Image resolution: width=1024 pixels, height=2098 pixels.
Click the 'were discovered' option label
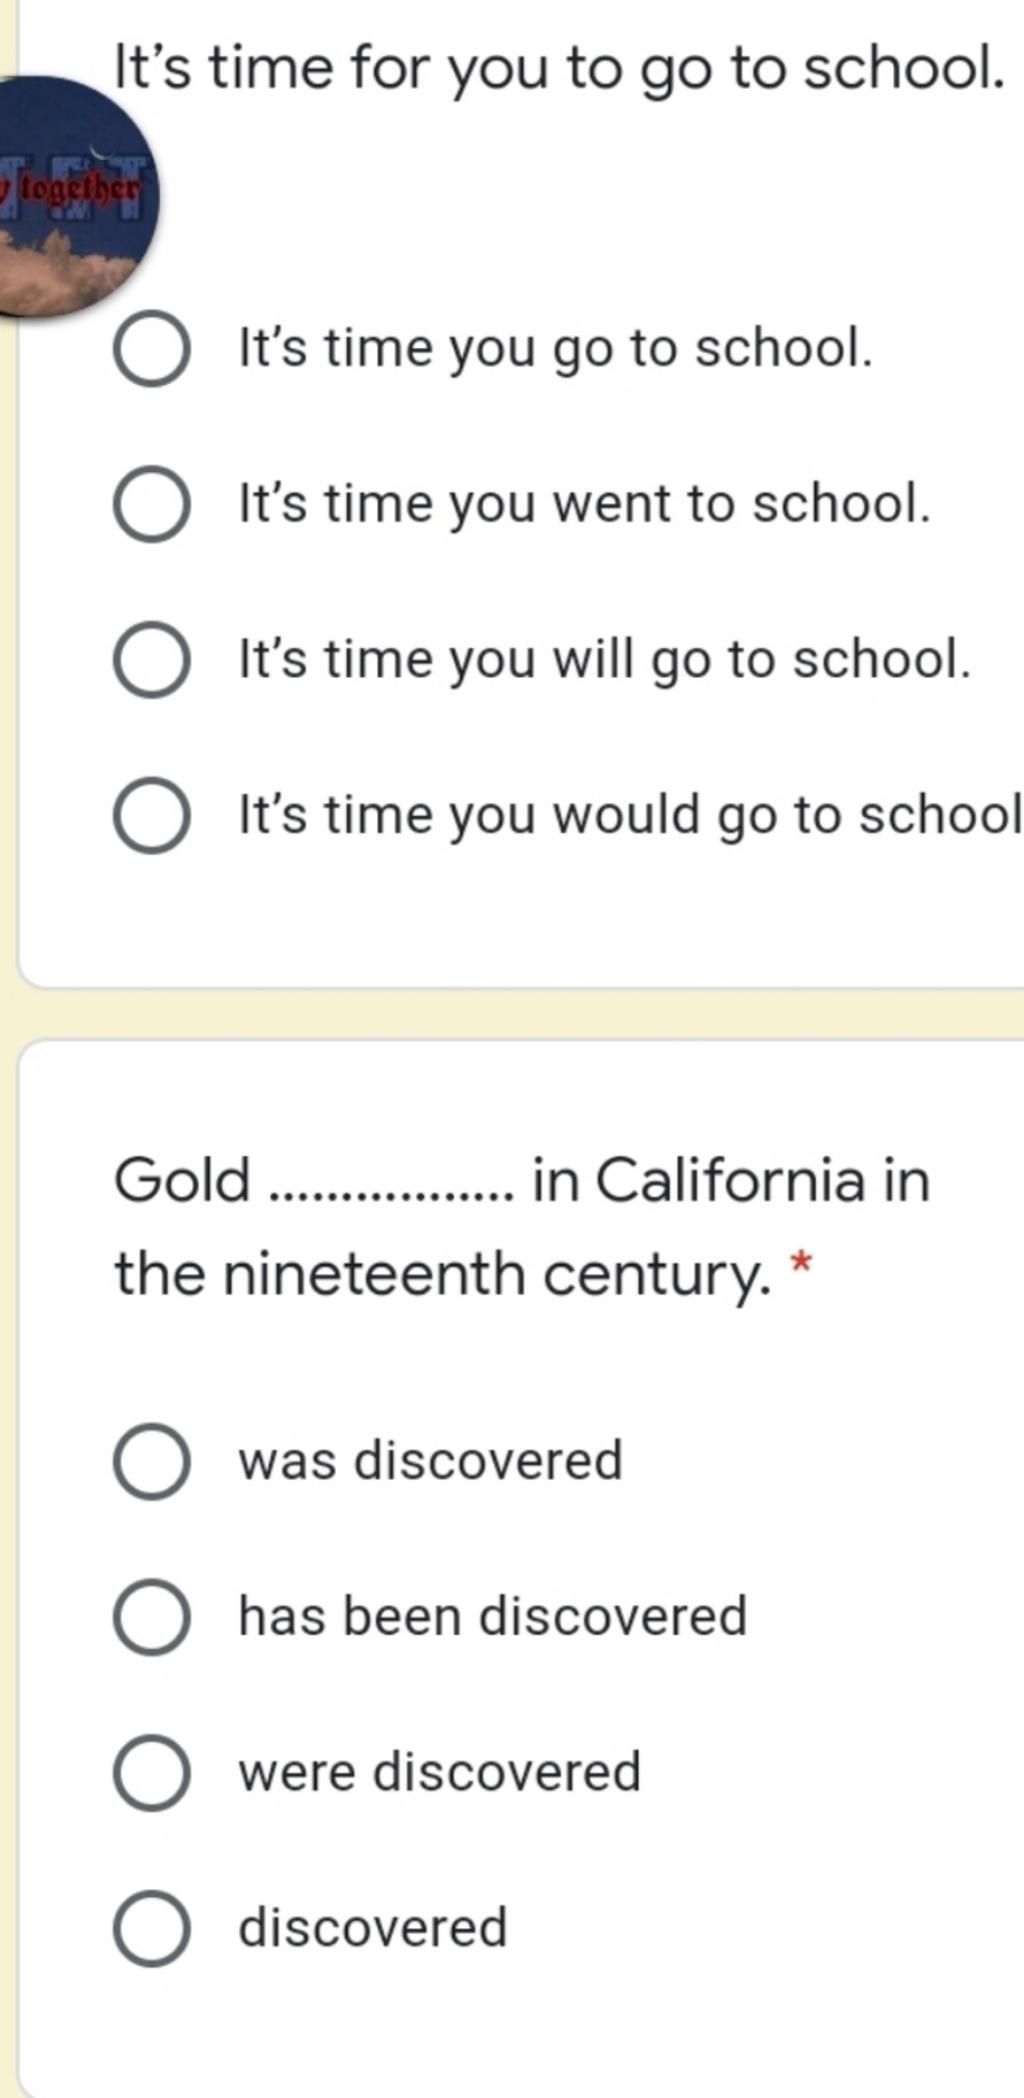point(439,1772)
